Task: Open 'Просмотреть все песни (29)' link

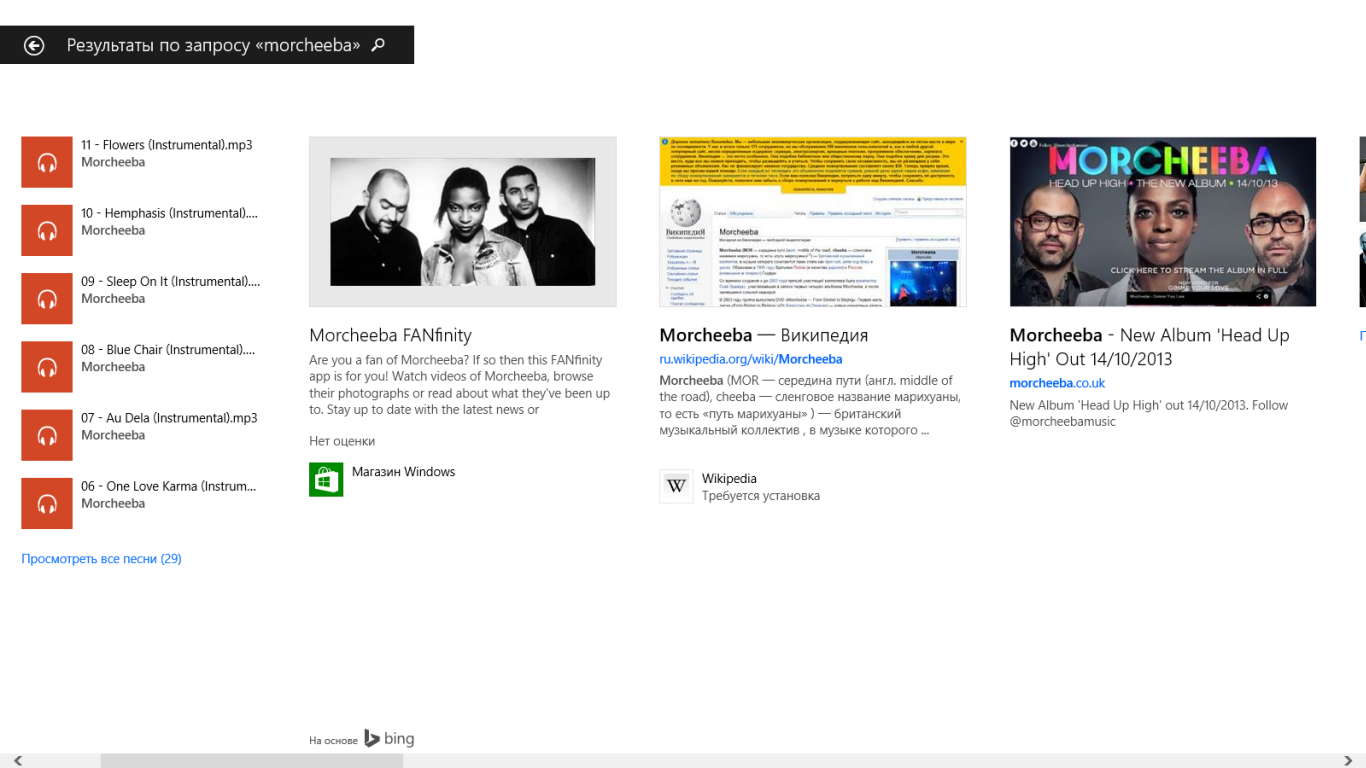Action: (x=101, y=559)
